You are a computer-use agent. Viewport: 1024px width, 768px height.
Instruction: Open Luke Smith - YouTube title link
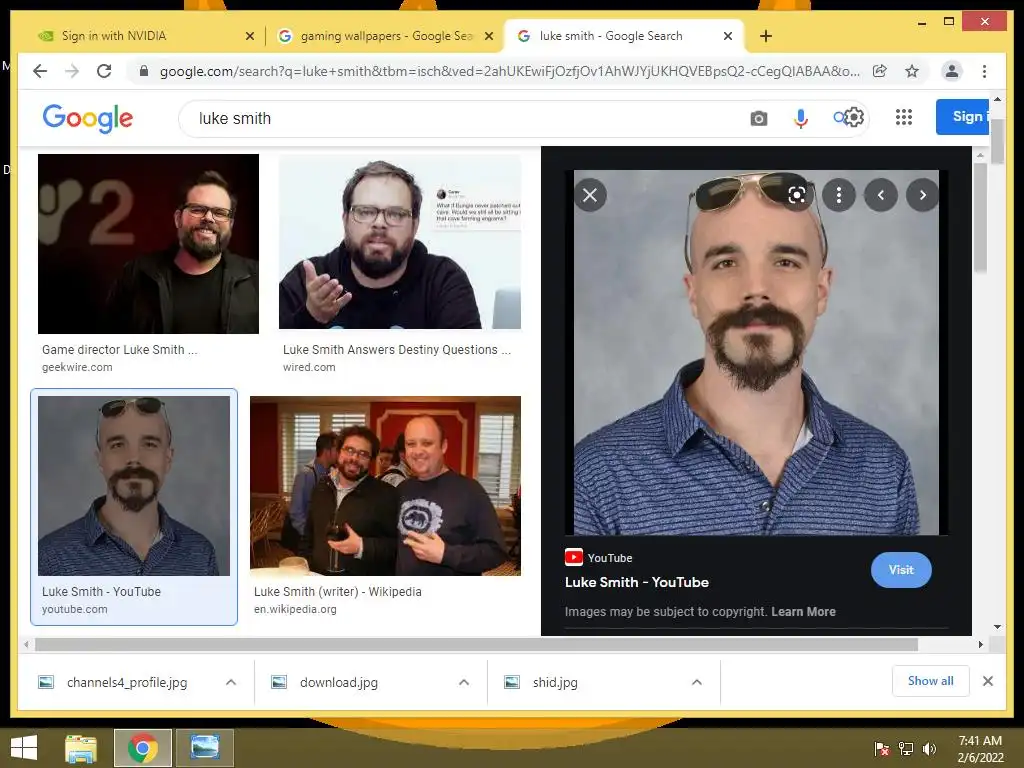click(637, 583)
